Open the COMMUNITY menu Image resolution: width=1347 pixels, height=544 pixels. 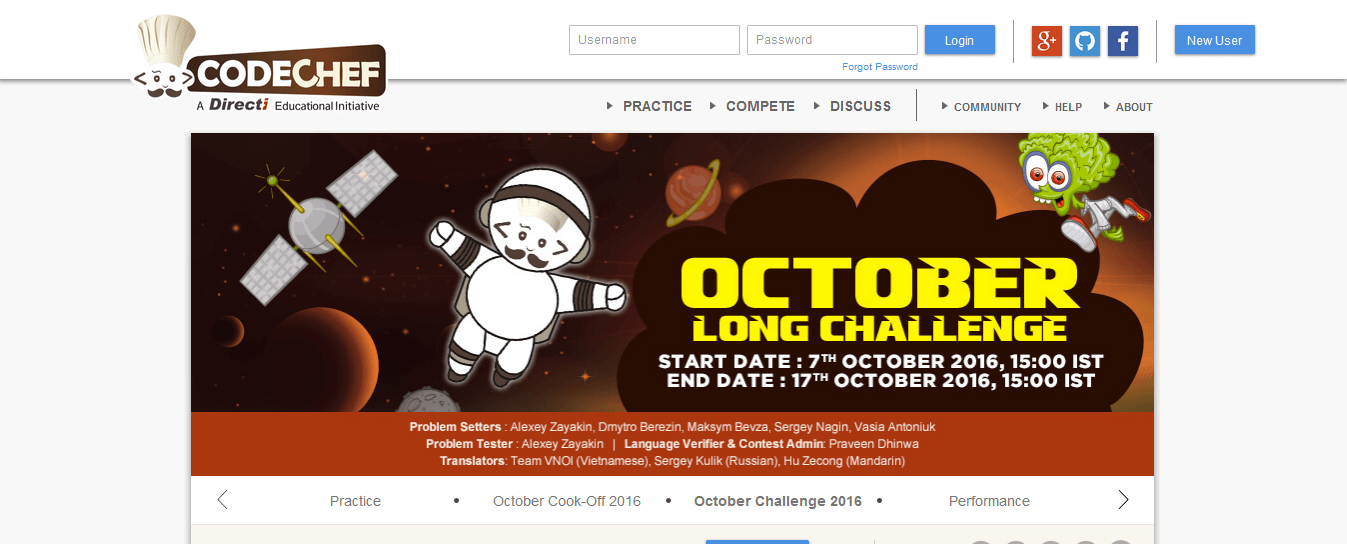pyautogui.click(x=987, y=107)
